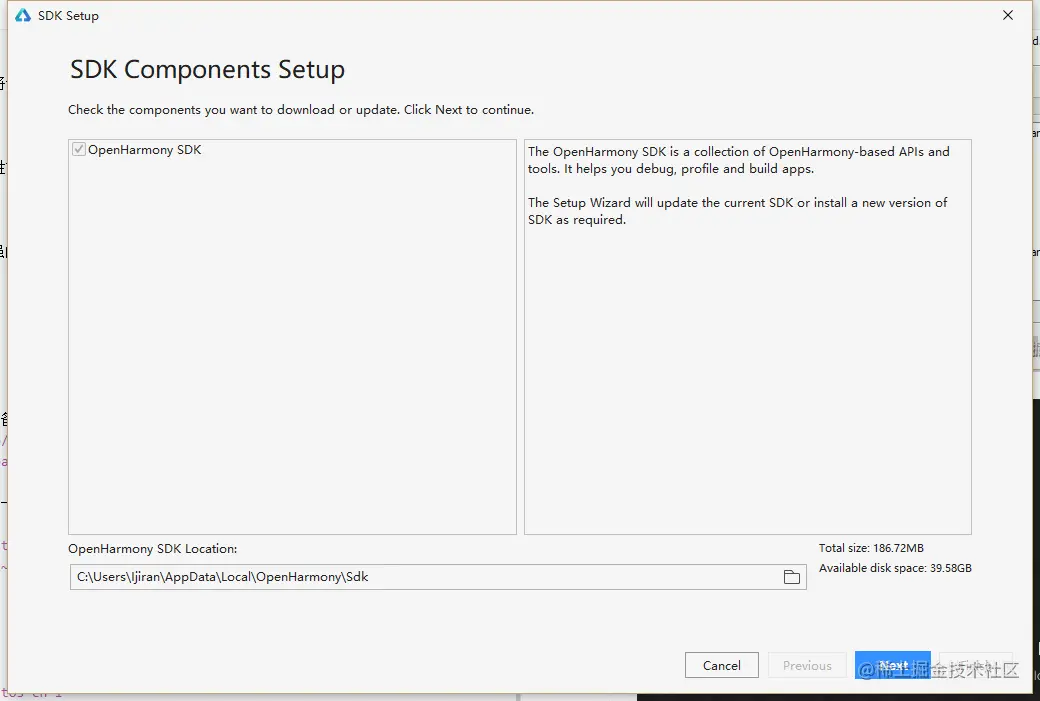Click the folder browse icon for SDK location
The height and width of the screenshot is (701, 1040).
click(x=791, y=577)
